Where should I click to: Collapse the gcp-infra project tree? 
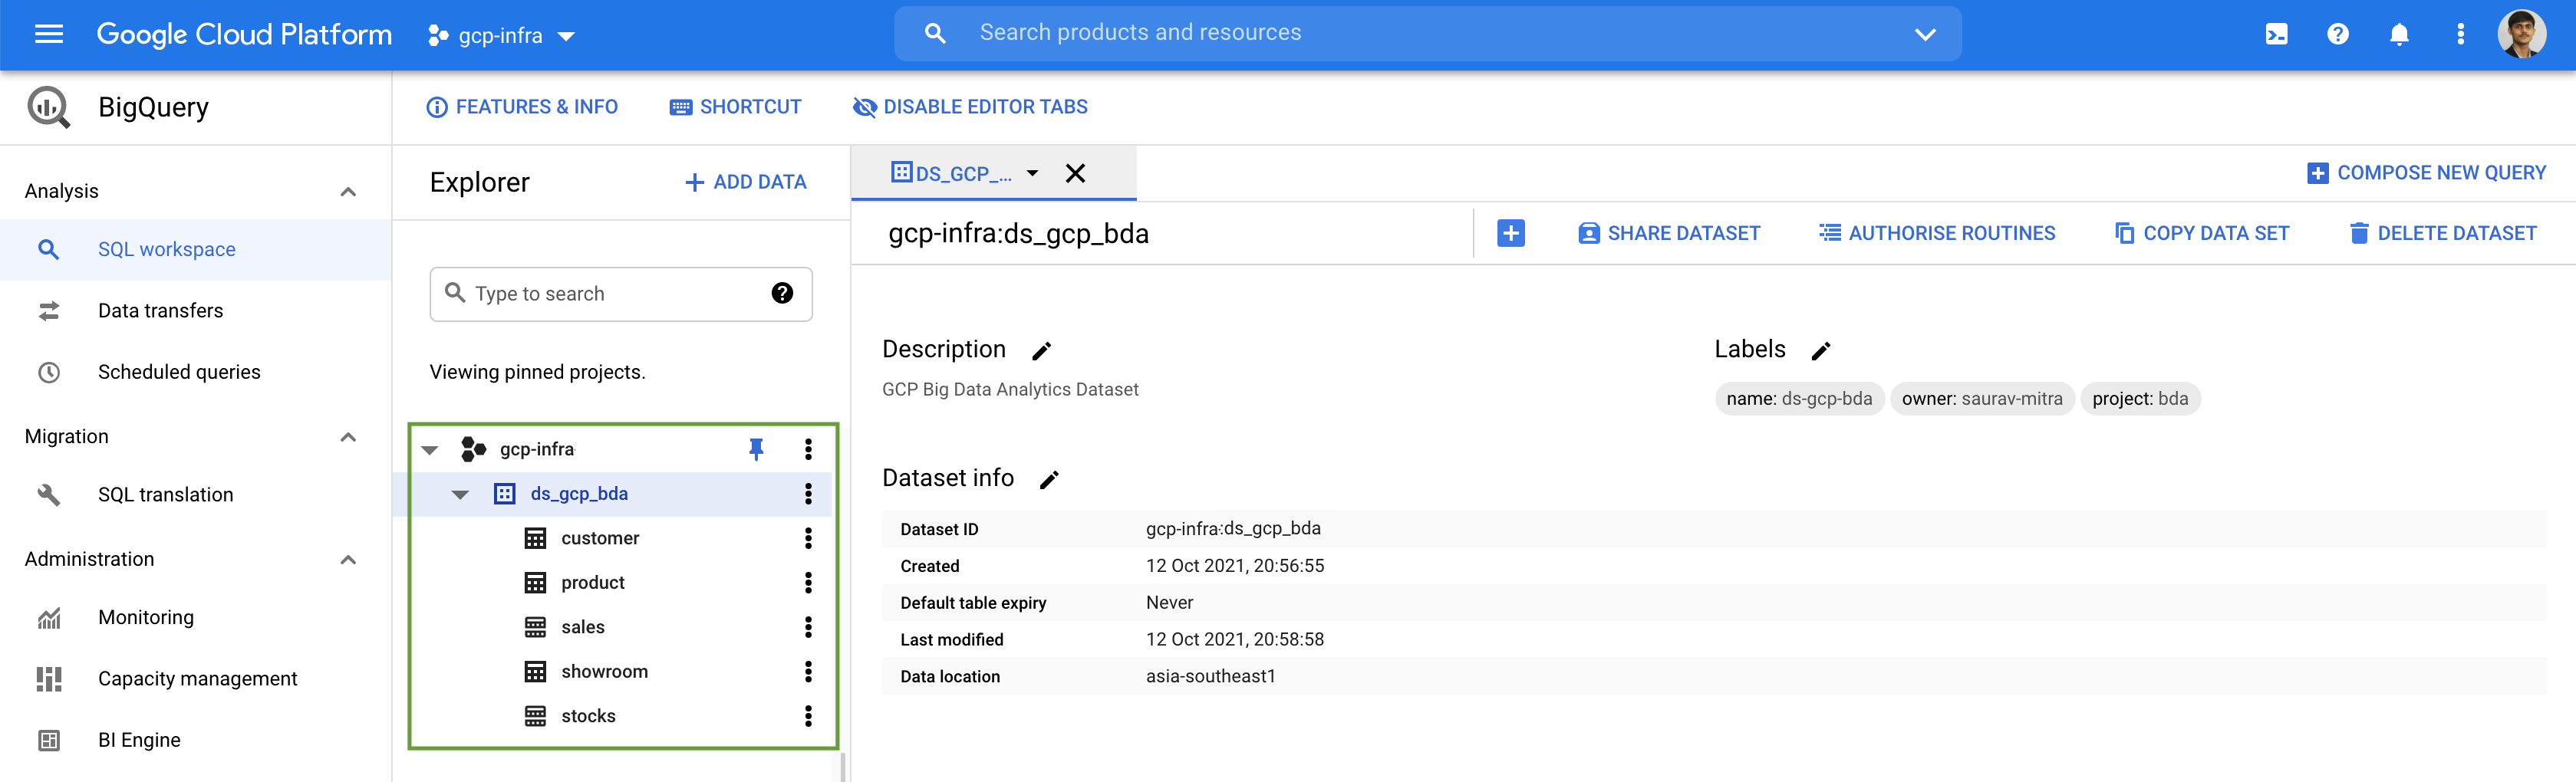click(x=430, y=450)
